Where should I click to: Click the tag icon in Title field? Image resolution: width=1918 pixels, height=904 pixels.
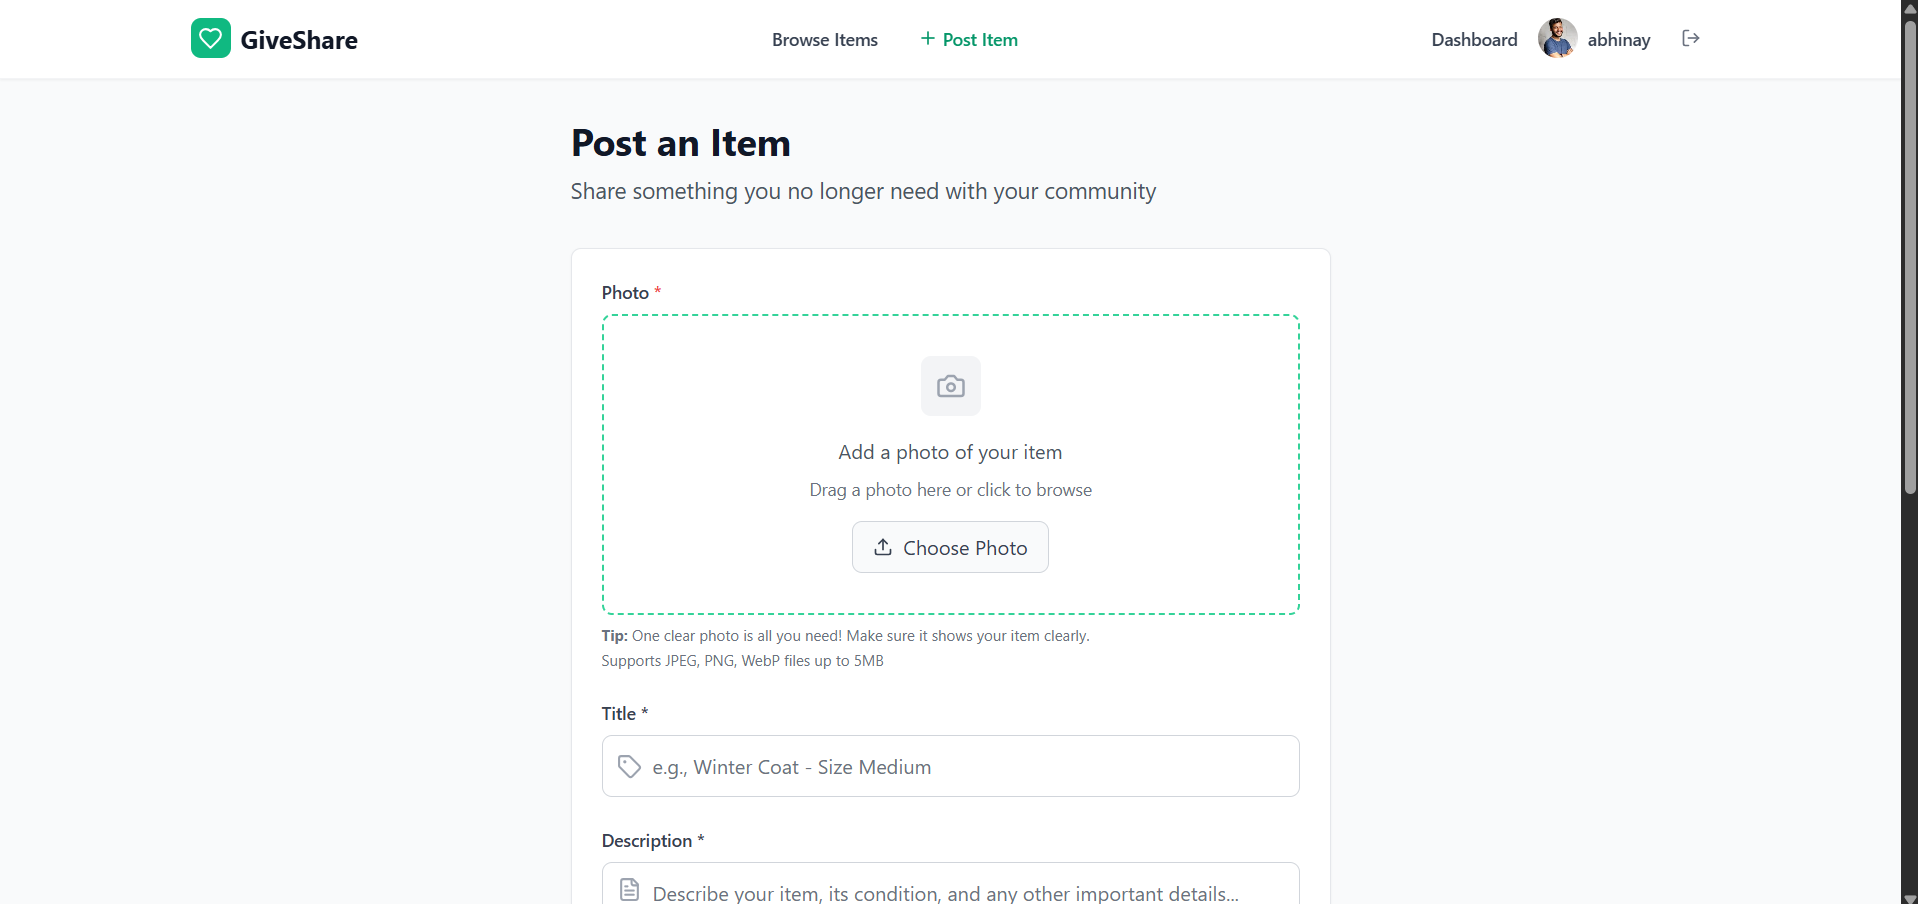tap(629, 767)
